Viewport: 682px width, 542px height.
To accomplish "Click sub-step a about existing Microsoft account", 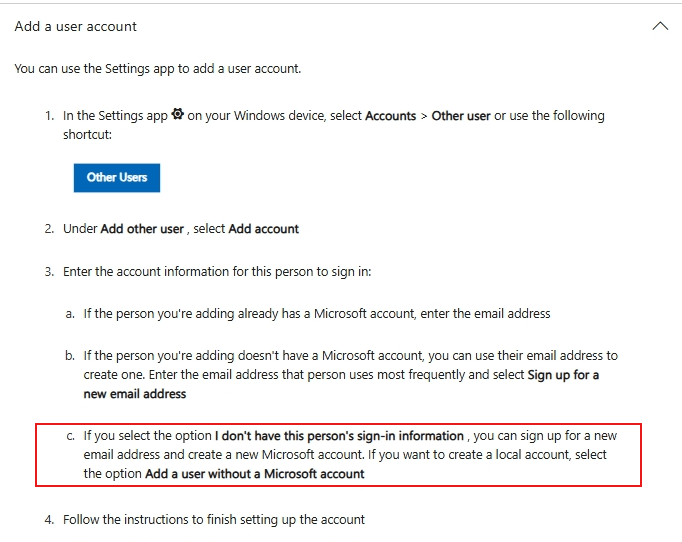I will click(316, 313).
